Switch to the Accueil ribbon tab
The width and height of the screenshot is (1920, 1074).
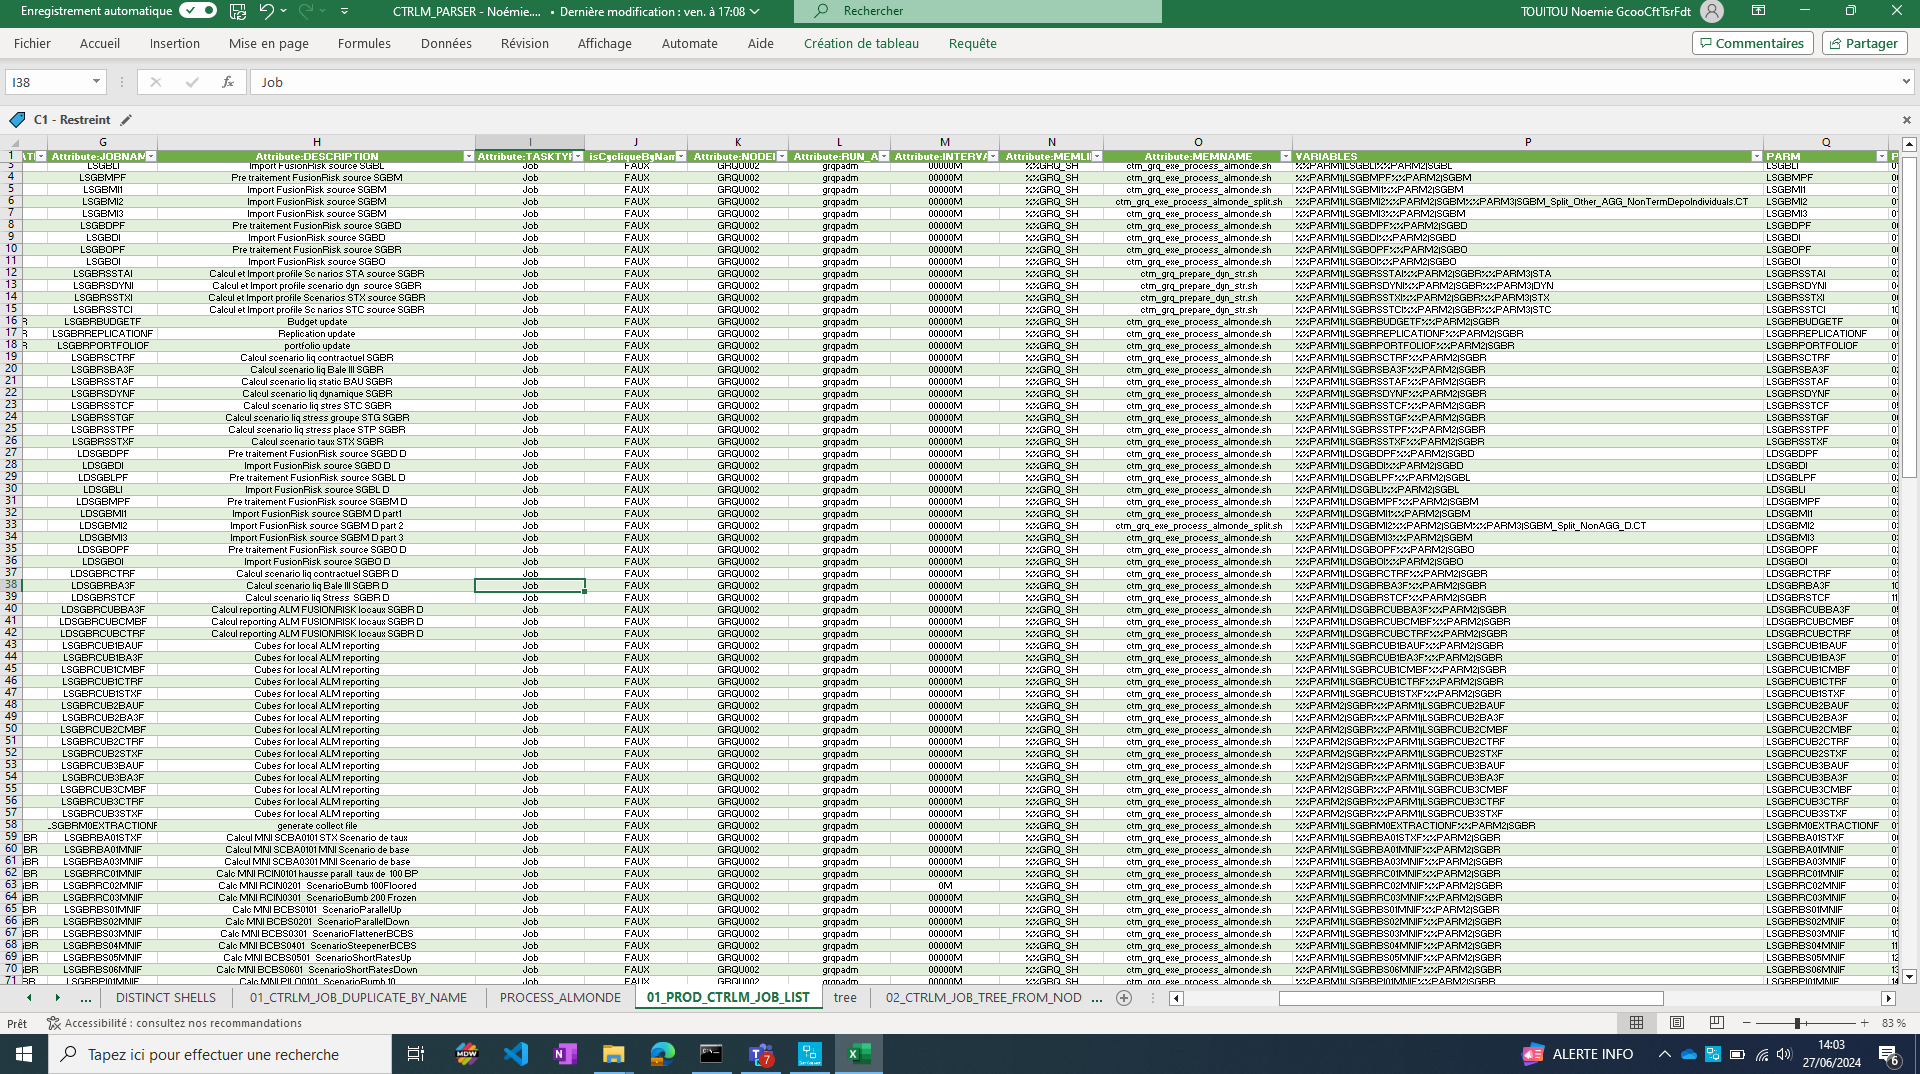100,43
